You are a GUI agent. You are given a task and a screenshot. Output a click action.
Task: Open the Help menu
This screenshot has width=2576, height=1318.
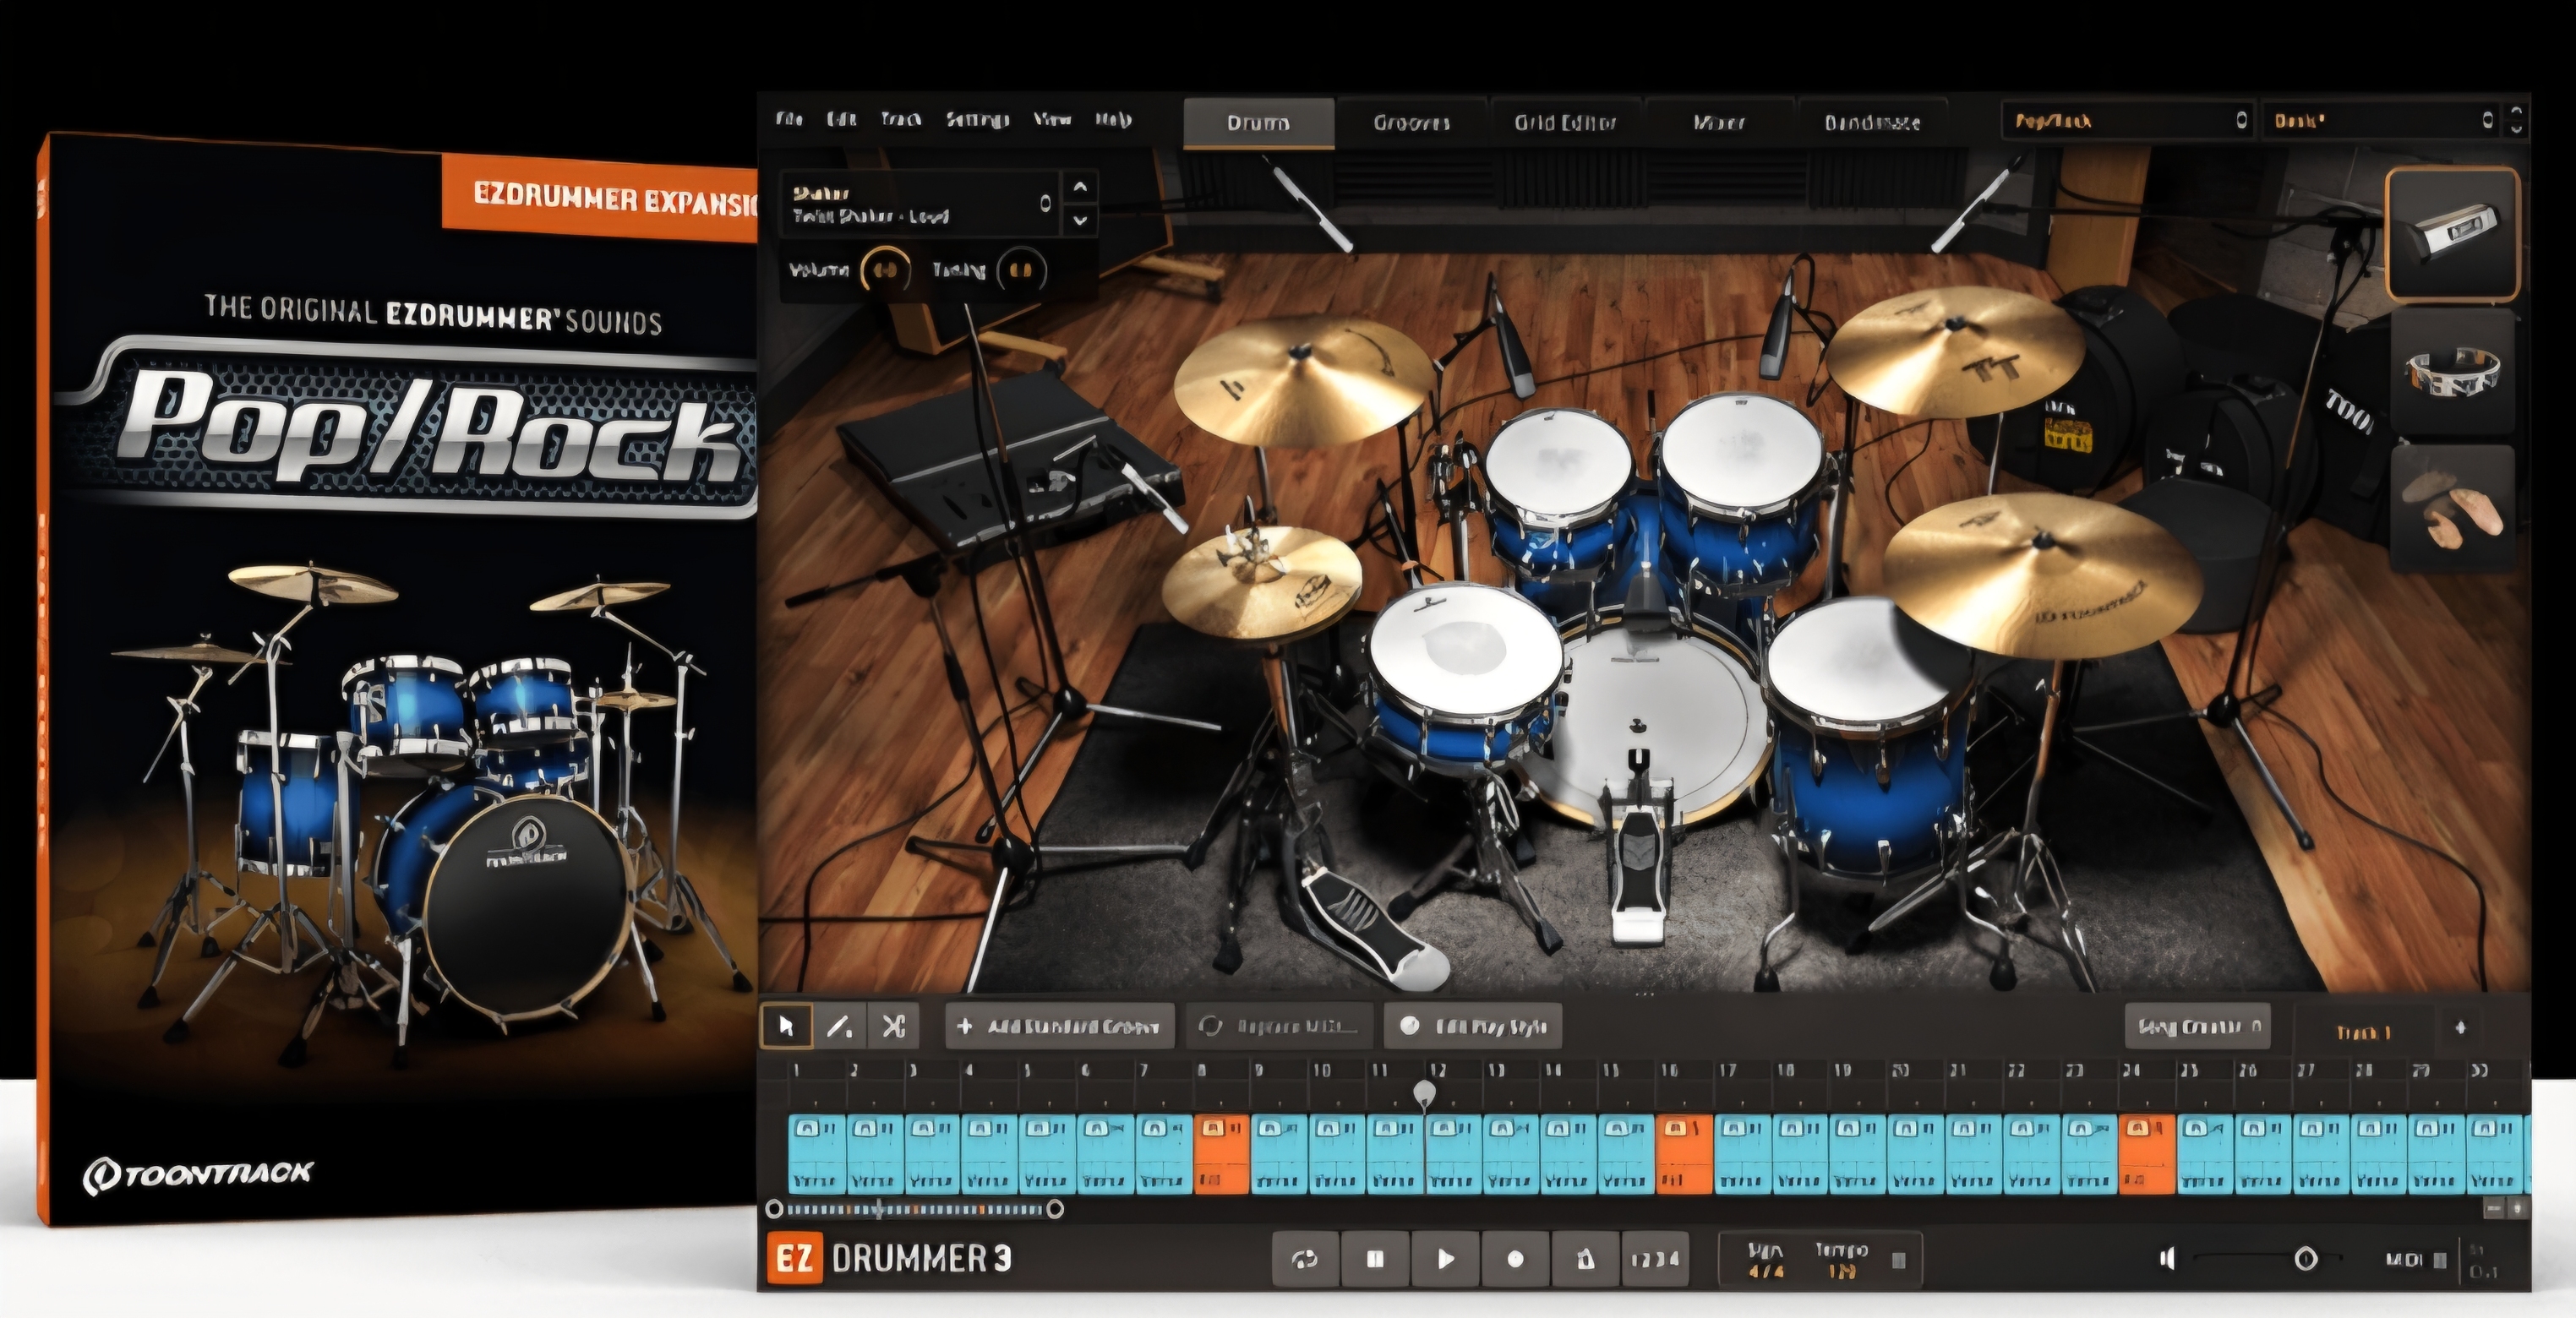coord(1113,119)
